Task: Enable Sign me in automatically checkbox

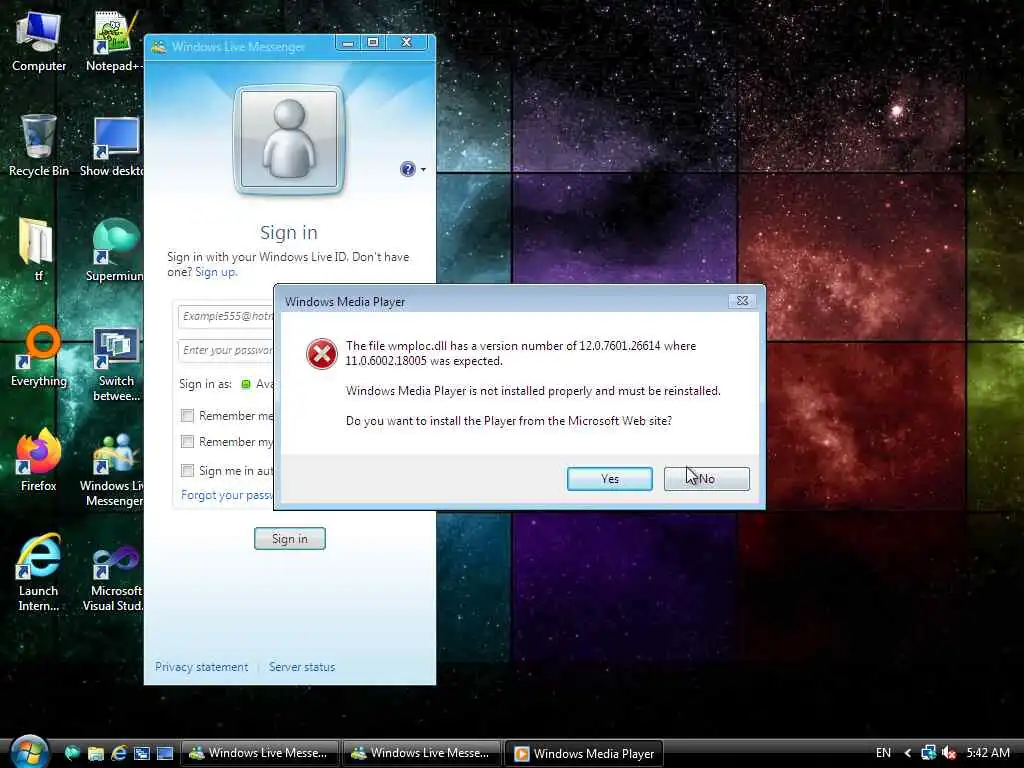Action: coord(187,470)
